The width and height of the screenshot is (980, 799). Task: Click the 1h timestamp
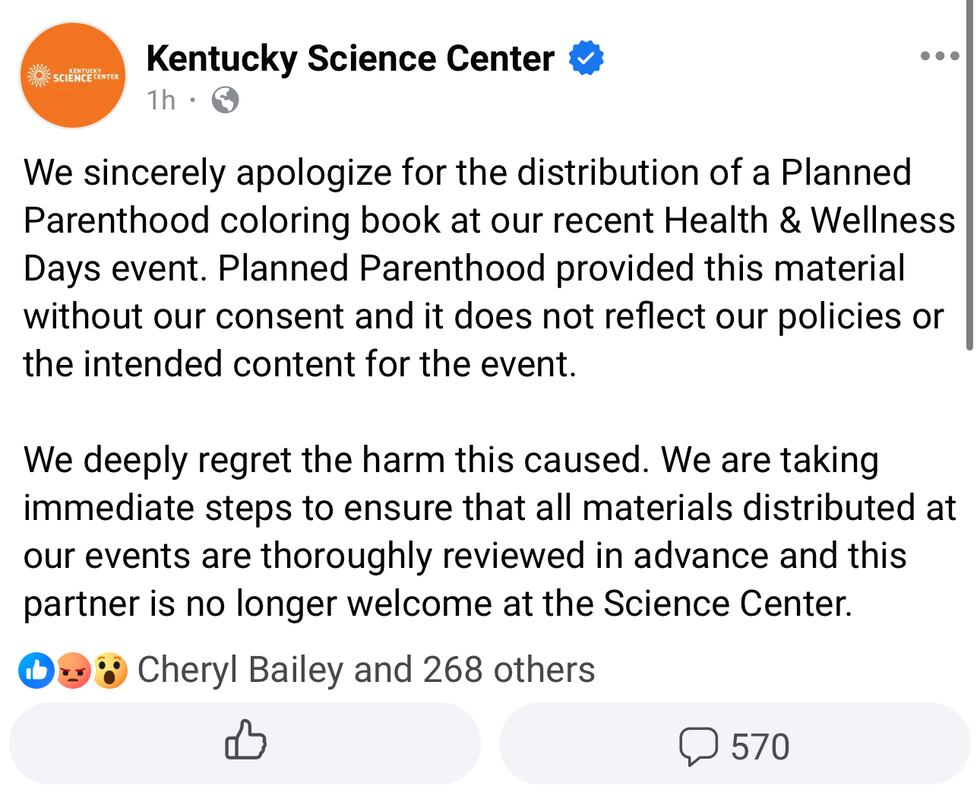pyautogui.click(x=160, y=100)
